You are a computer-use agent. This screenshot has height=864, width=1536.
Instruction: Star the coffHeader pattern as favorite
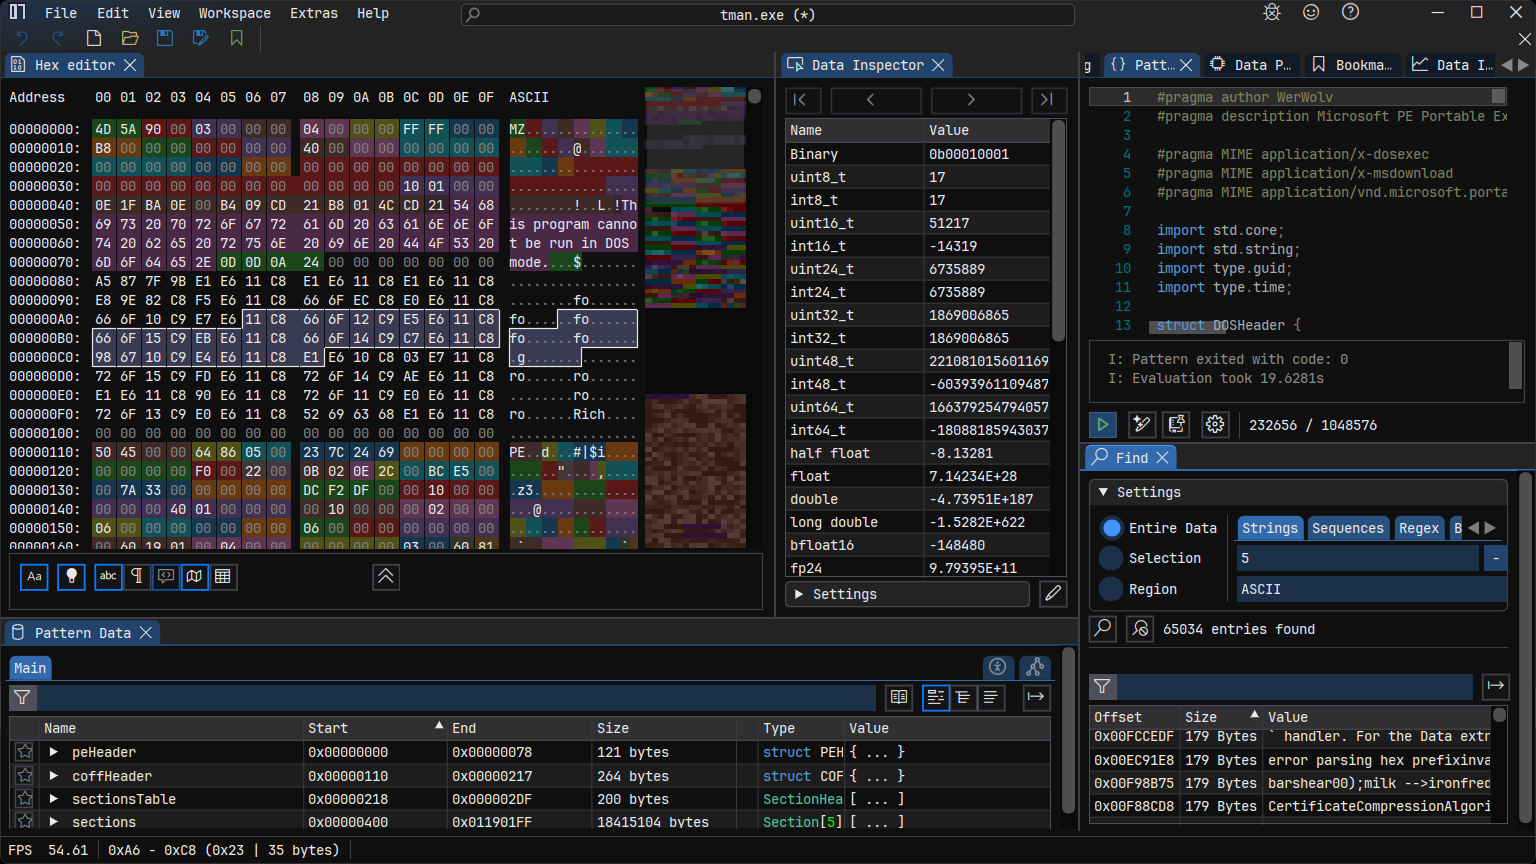click(25, 776)
